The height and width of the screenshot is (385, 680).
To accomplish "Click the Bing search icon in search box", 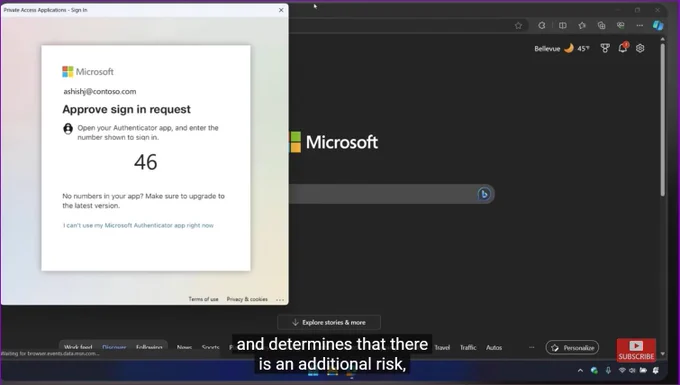I will pos(484,194).
